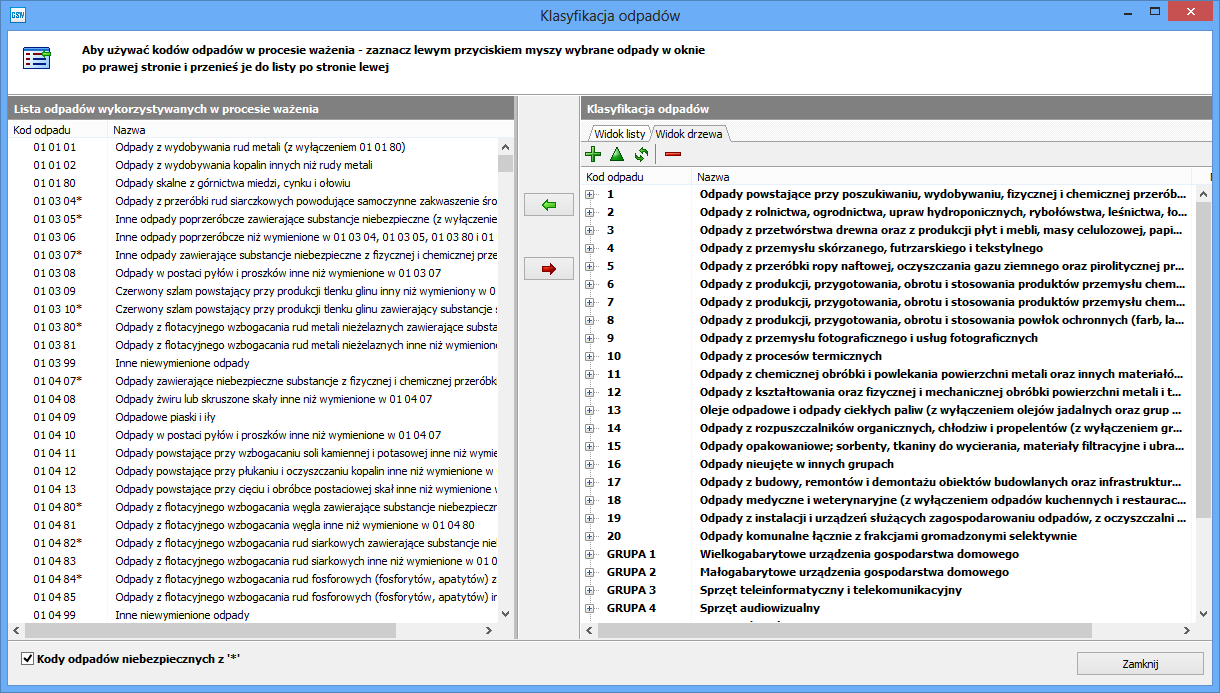The width and height of the screenshot is (1220, 693).
Task: Click the green triangle toolbar icon
Action: pos(616,154)
